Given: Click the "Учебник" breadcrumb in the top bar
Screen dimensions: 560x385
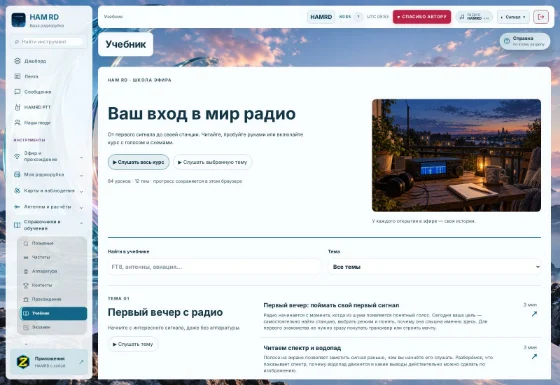Looking at the screenshot, I should 113,16.
